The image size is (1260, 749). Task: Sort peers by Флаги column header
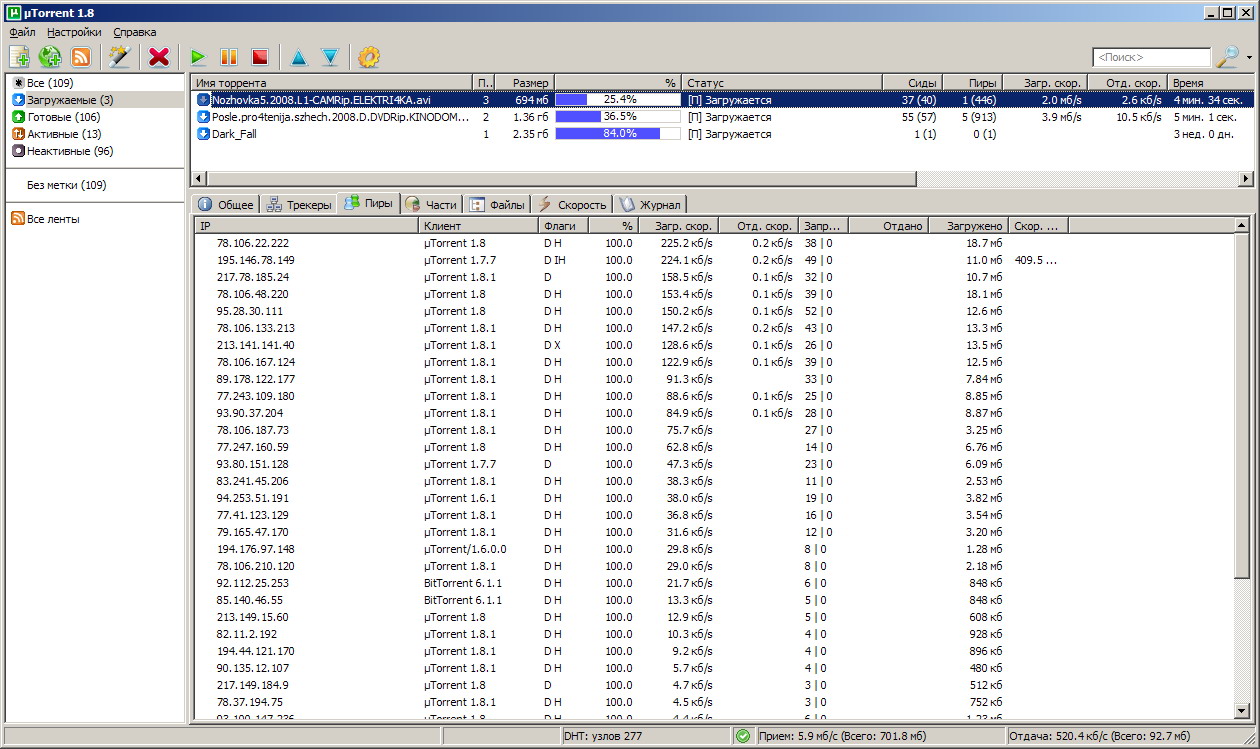(x=563, y=226)
